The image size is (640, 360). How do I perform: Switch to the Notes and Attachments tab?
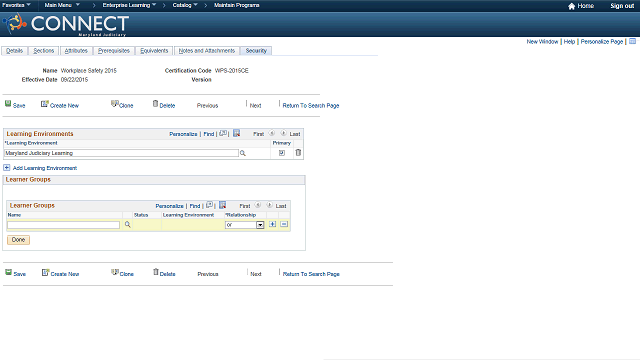tap(207, 51)
